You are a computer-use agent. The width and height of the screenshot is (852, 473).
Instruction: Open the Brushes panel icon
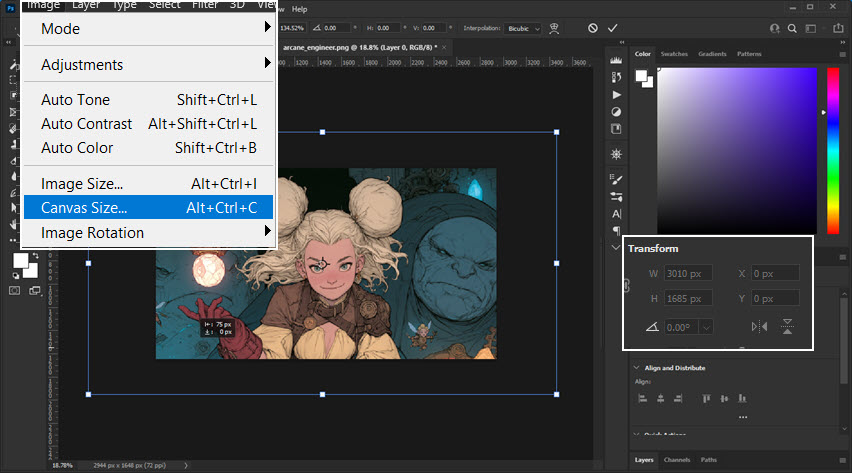[x=616, y=196]
